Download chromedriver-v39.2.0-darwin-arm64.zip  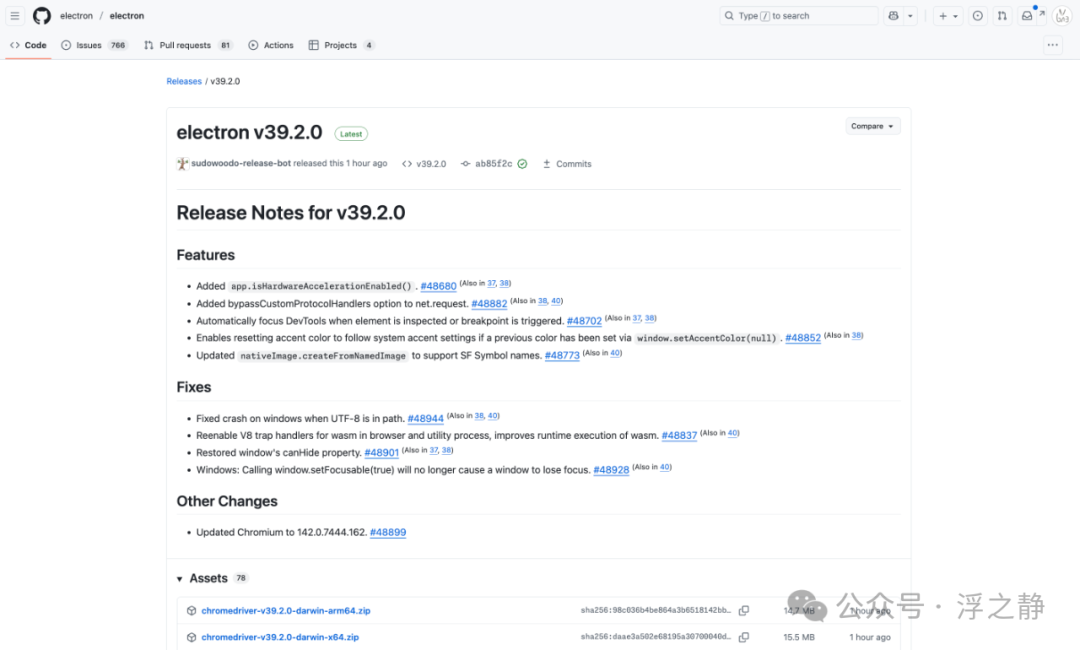286,611
